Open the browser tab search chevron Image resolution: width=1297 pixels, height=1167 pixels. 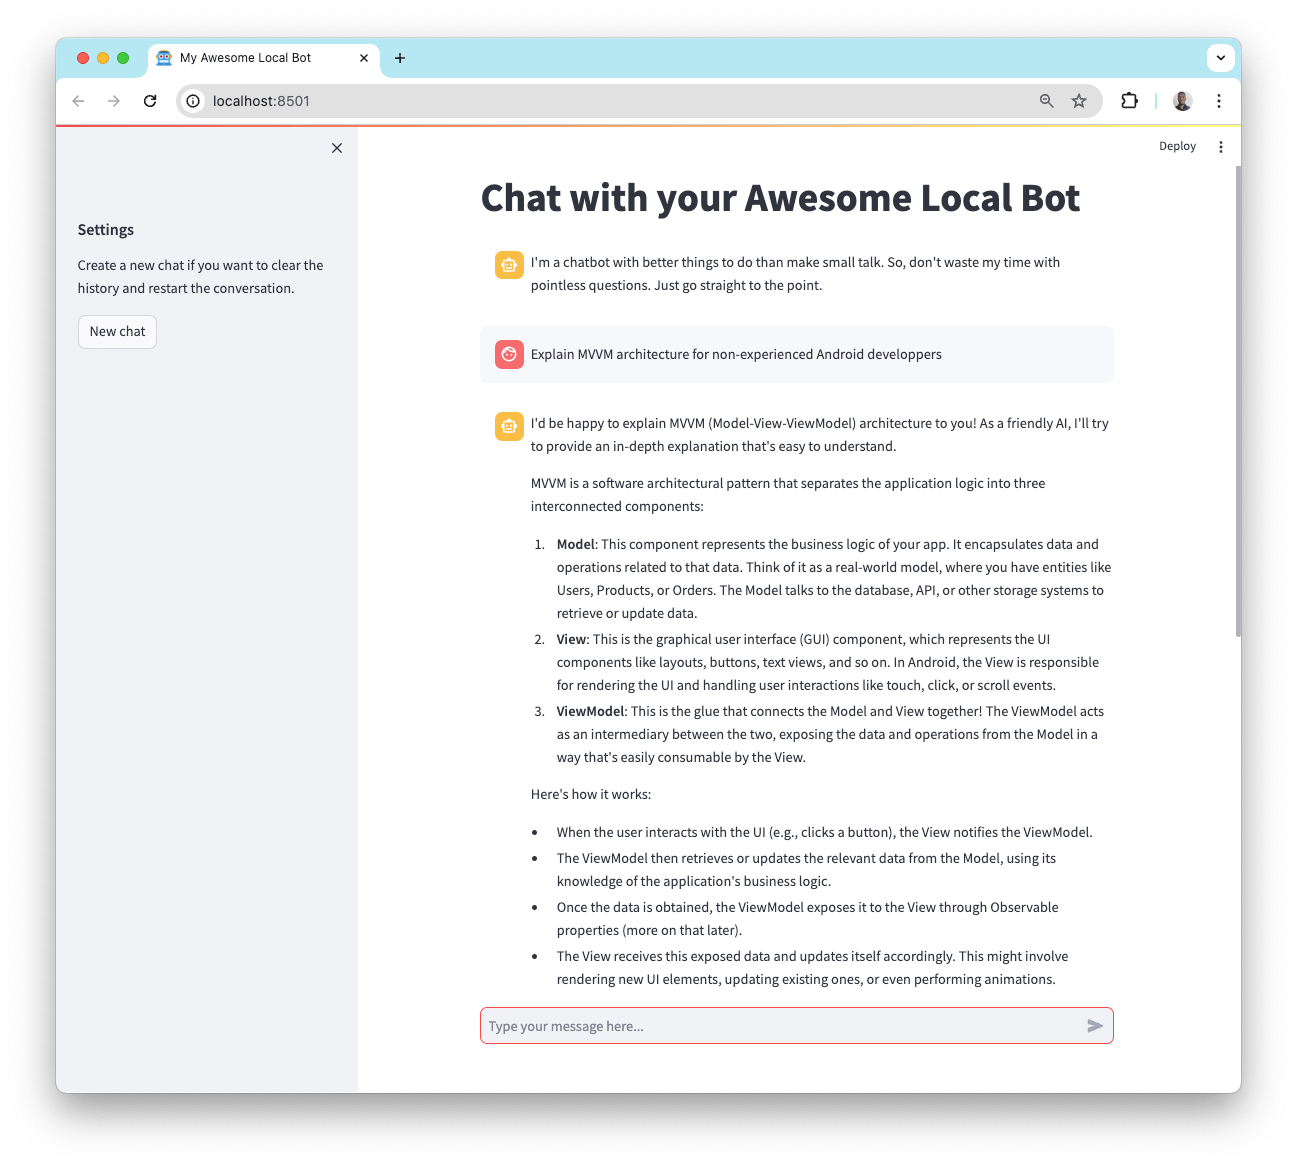point(1220,57)
